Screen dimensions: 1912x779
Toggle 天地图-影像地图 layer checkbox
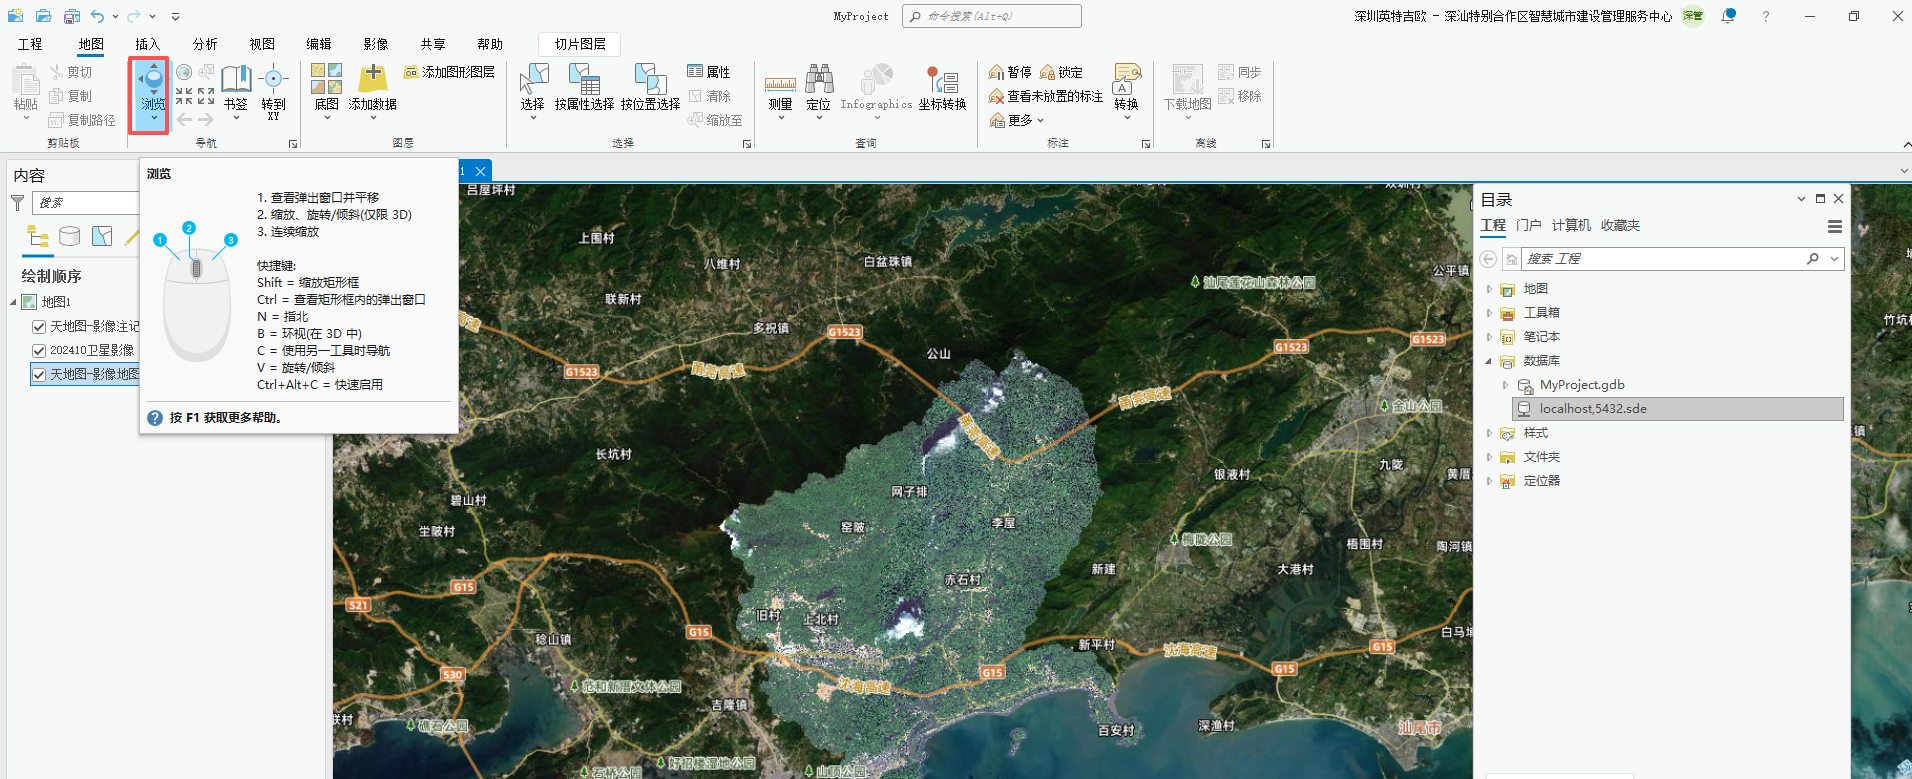pos(39,375)
